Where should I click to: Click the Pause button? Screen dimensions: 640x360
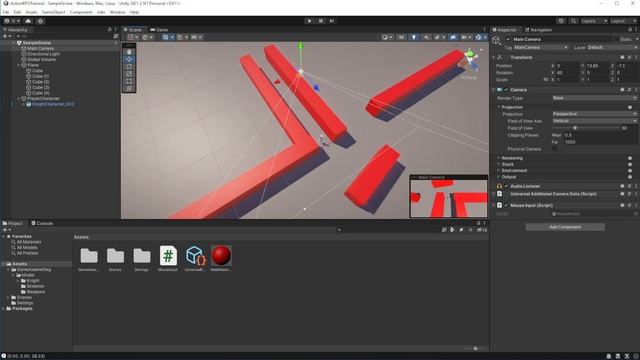(x=321, y=21)
